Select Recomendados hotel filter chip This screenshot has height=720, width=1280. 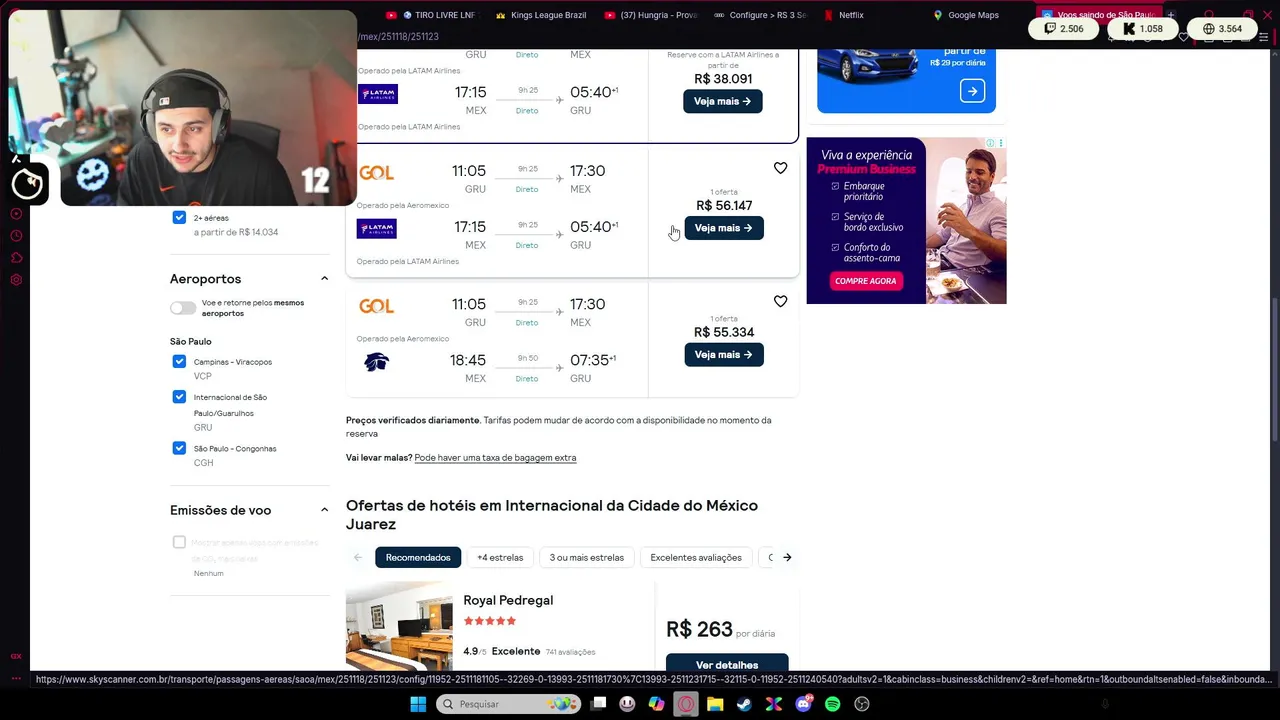click(x=418, y=557)
